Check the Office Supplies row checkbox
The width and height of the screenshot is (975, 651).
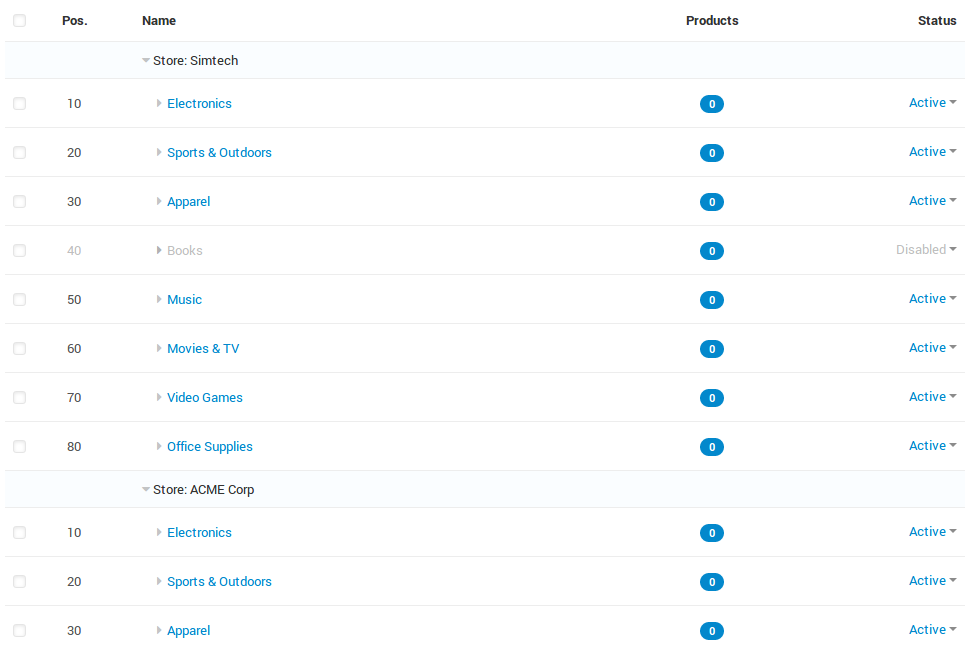pyautogui.click(x=20, y=446)
